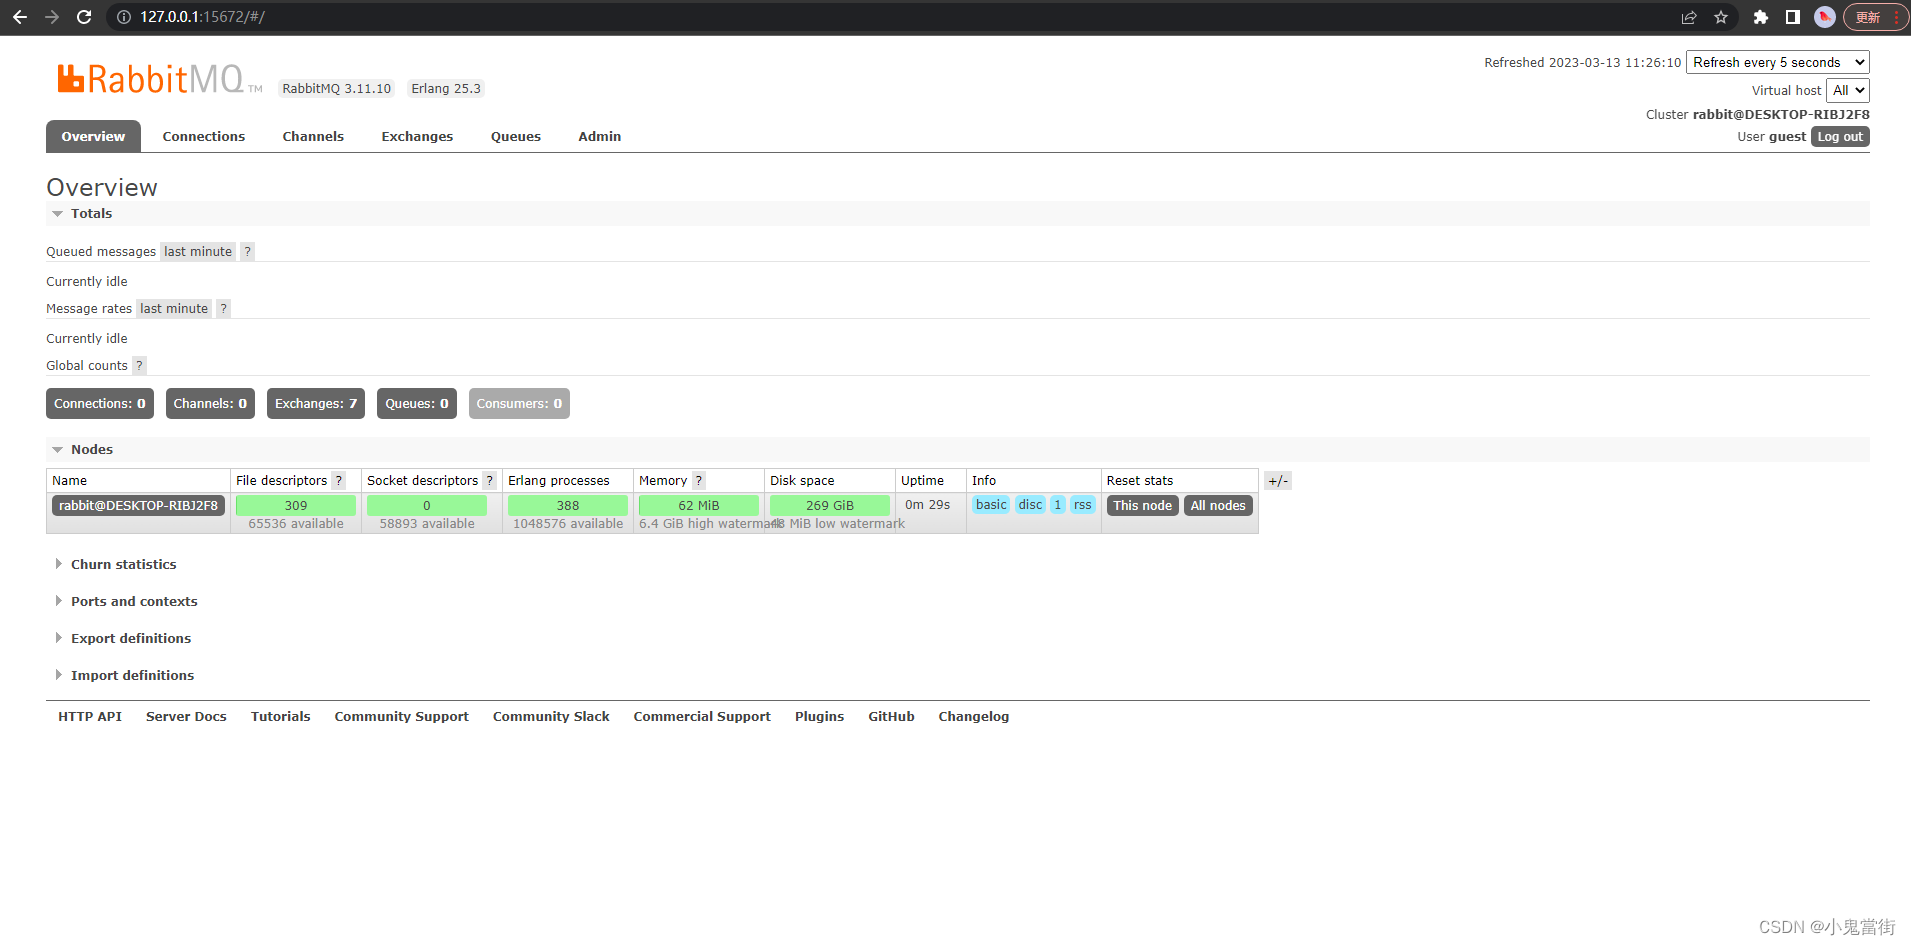Open the HTTP API footer link
1911x945 pixels.
(90, 717)
